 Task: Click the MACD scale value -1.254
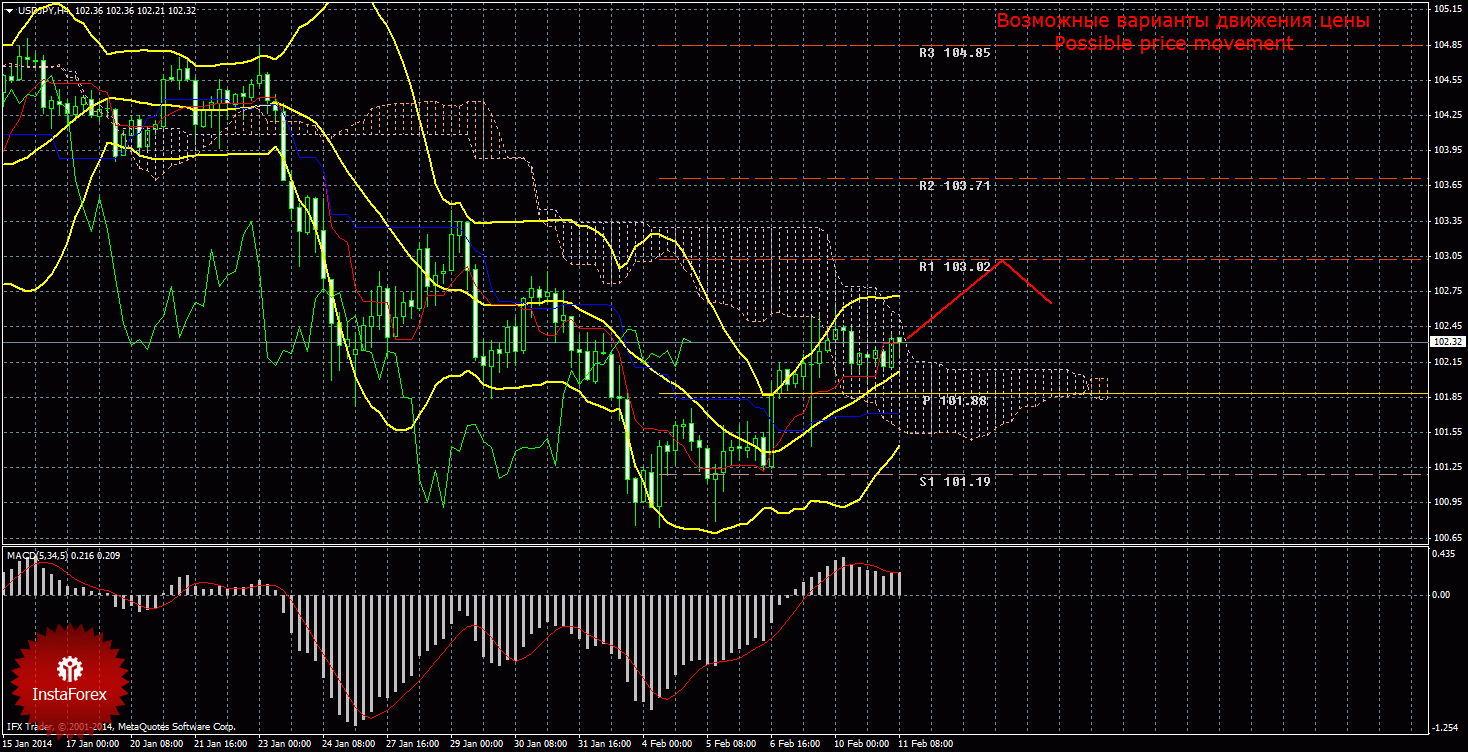pos(1441,727)
